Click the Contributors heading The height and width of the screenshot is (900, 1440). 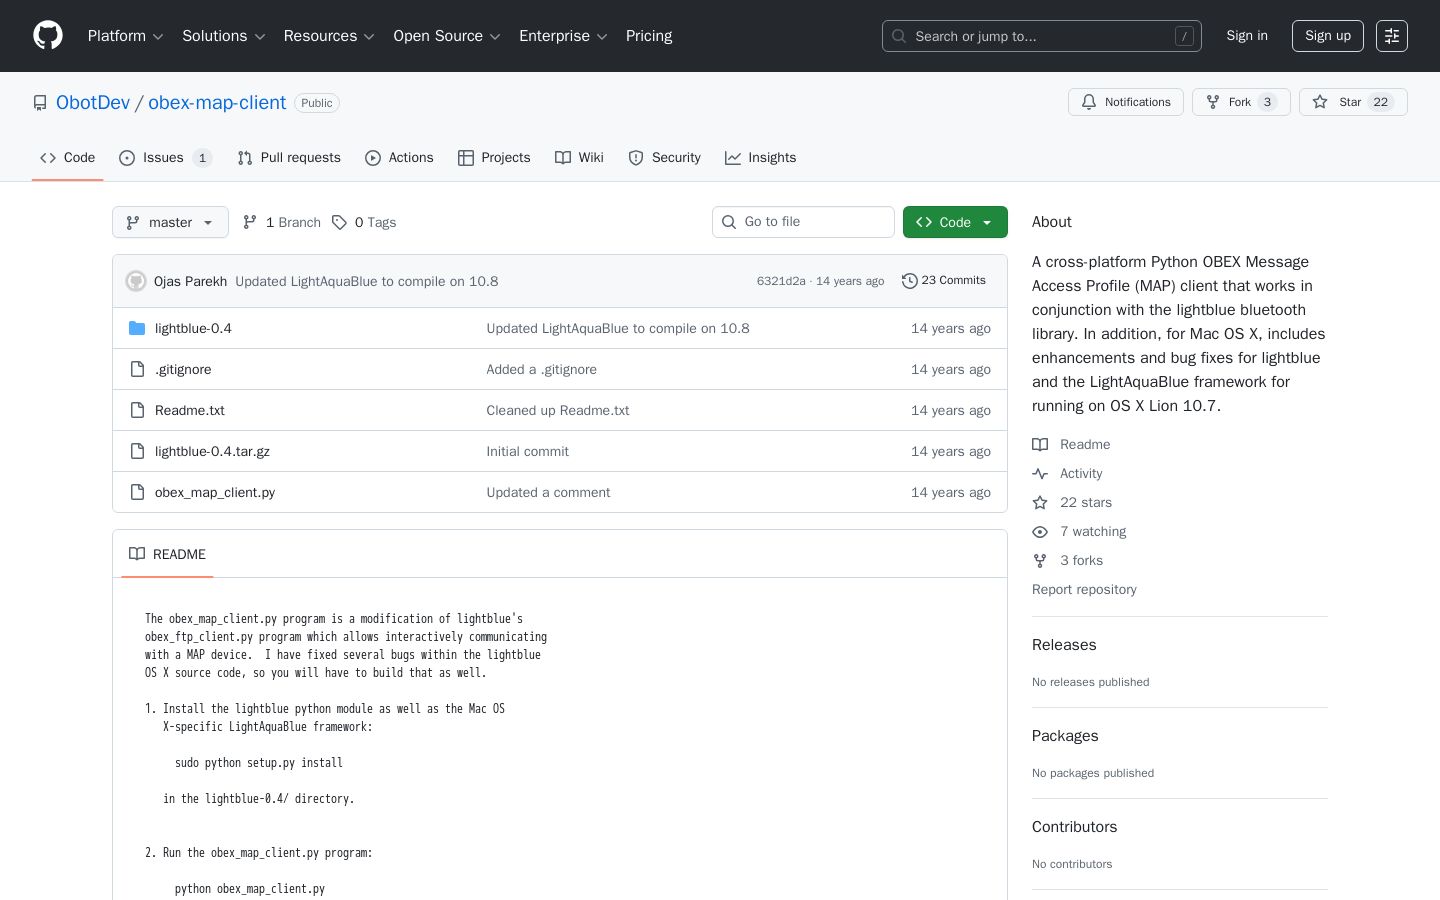tap(1074, 827)
